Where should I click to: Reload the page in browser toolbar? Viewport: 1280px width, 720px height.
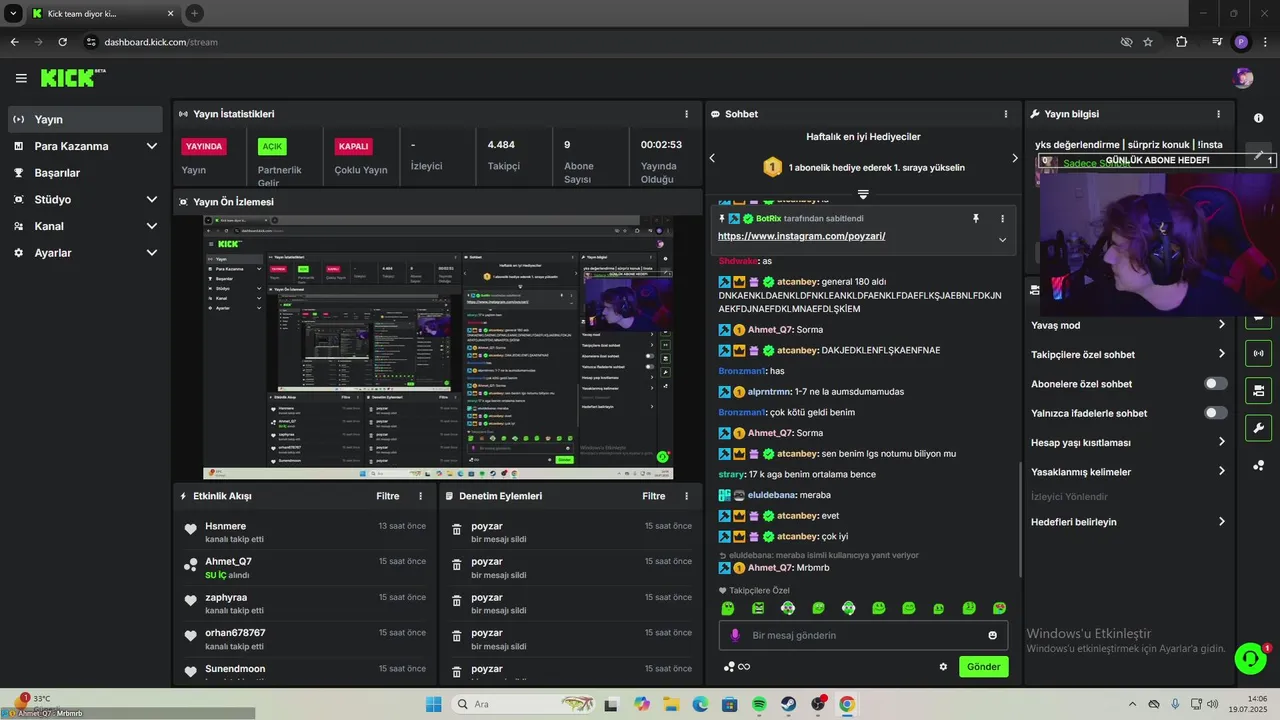coord(62,42)
